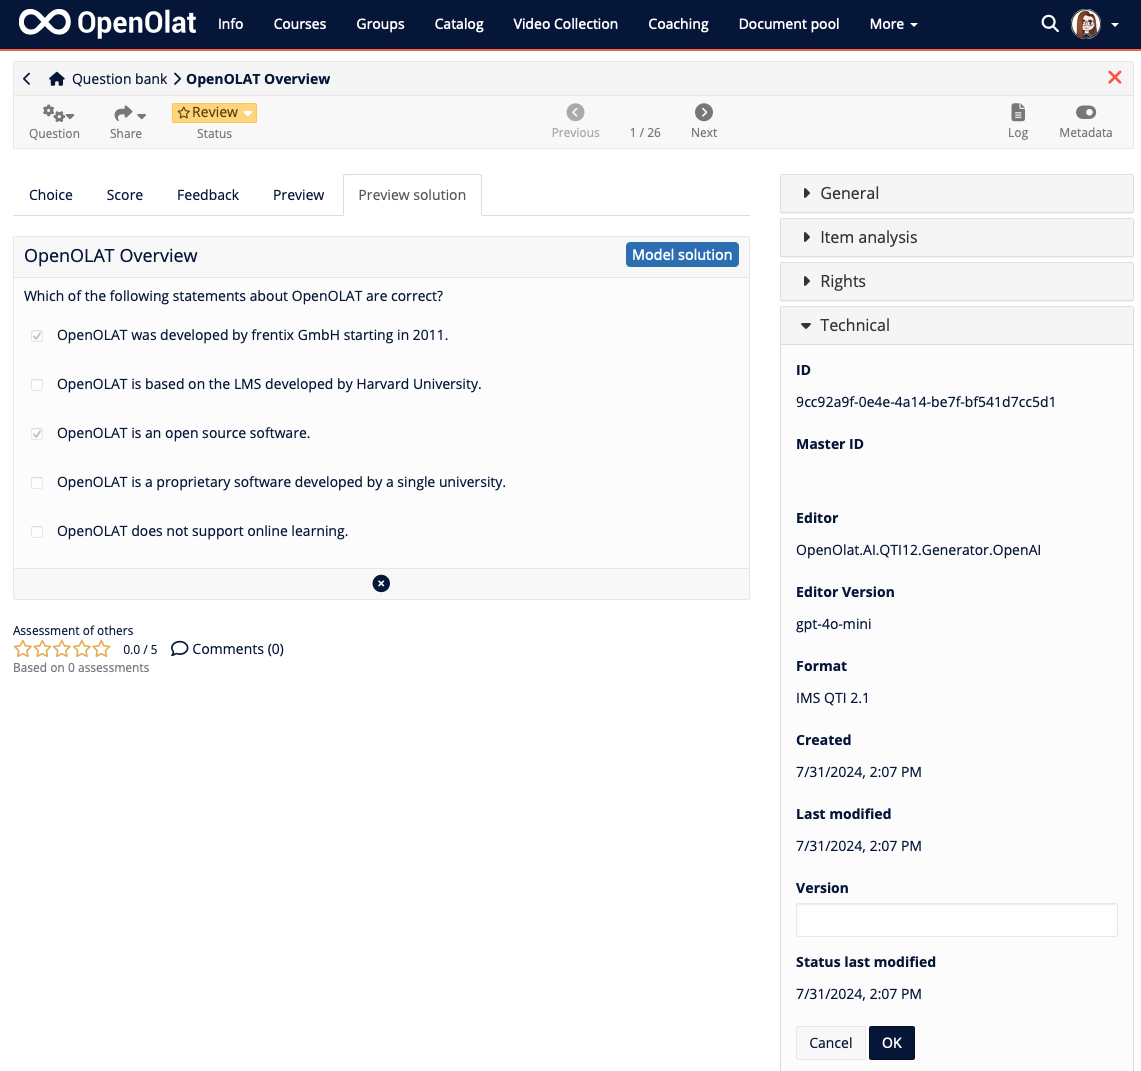Open the Courses menu item
1141x1071 pixels.
pos(300,24)
